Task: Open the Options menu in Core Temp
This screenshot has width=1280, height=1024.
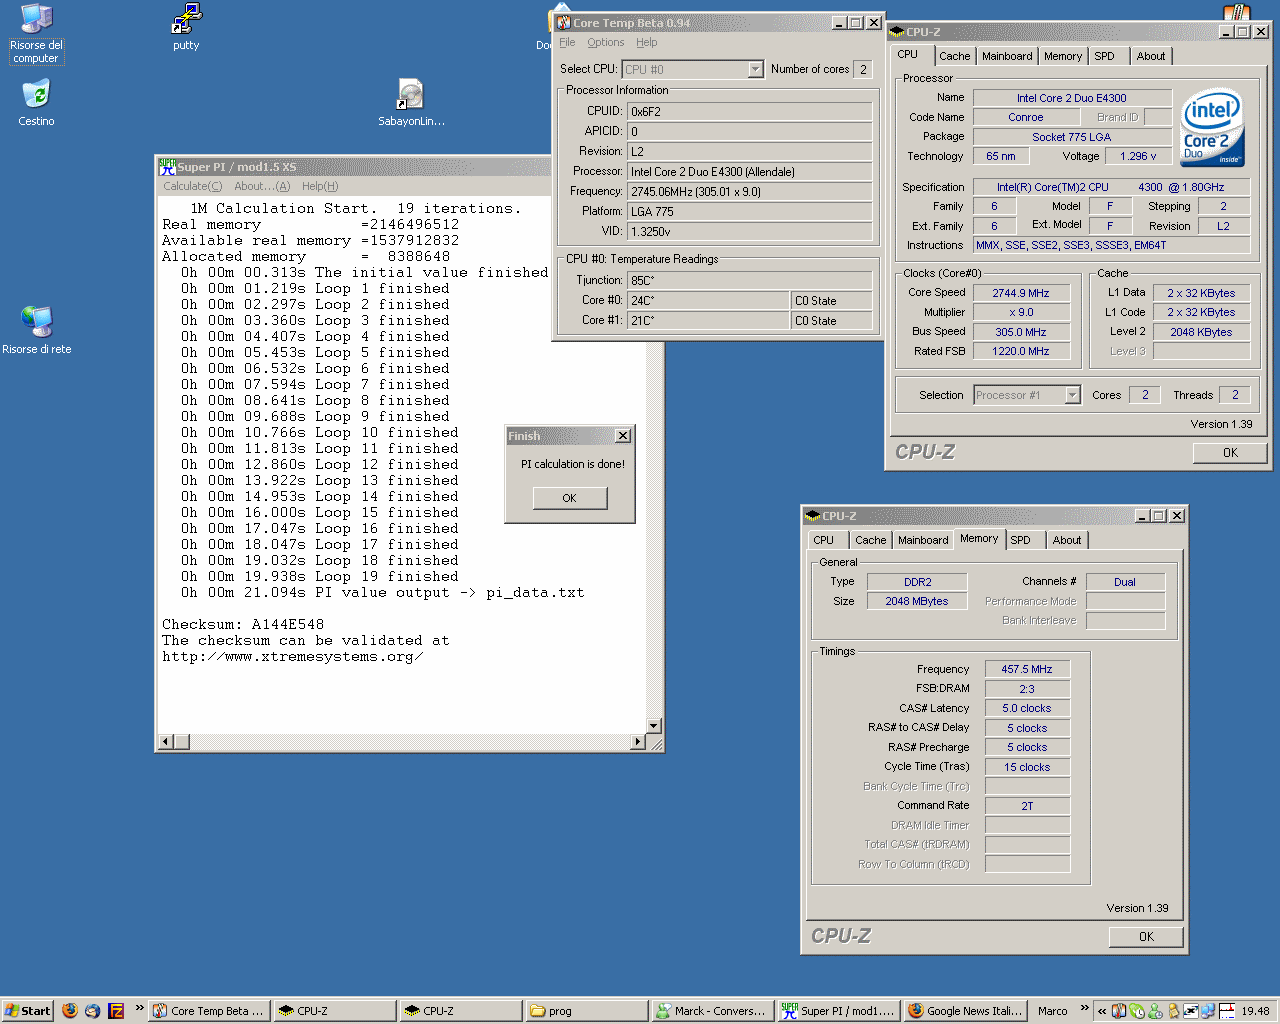Action: 605,42
